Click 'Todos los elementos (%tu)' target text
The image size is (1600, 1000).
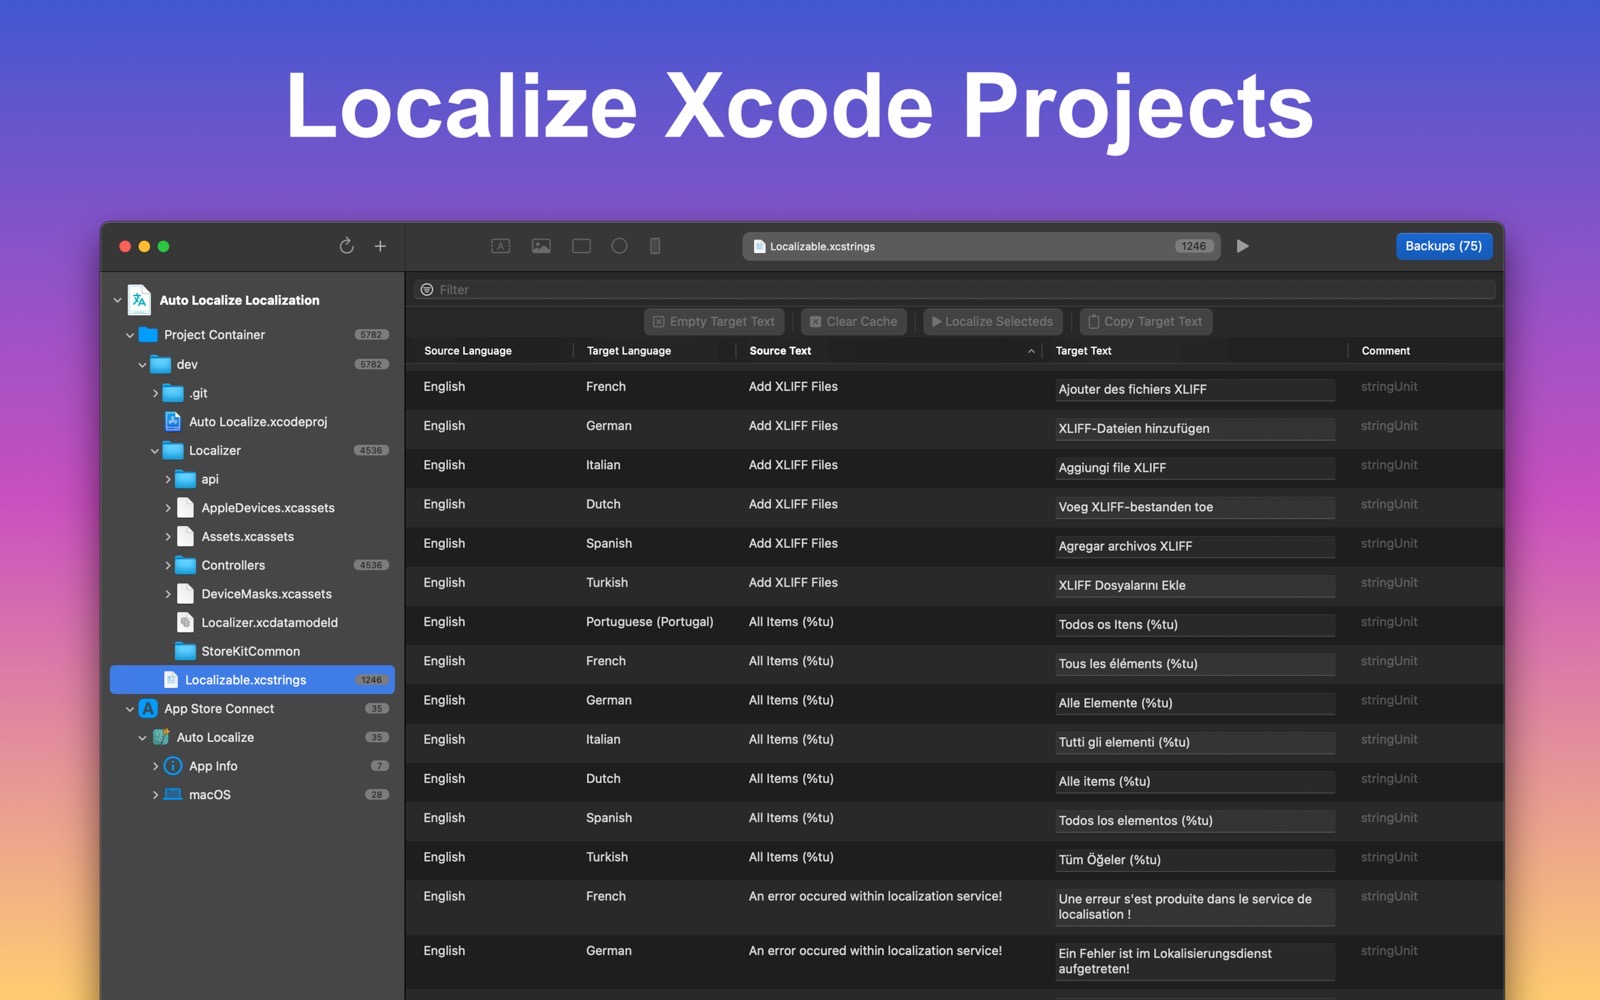click(1195, 821)
